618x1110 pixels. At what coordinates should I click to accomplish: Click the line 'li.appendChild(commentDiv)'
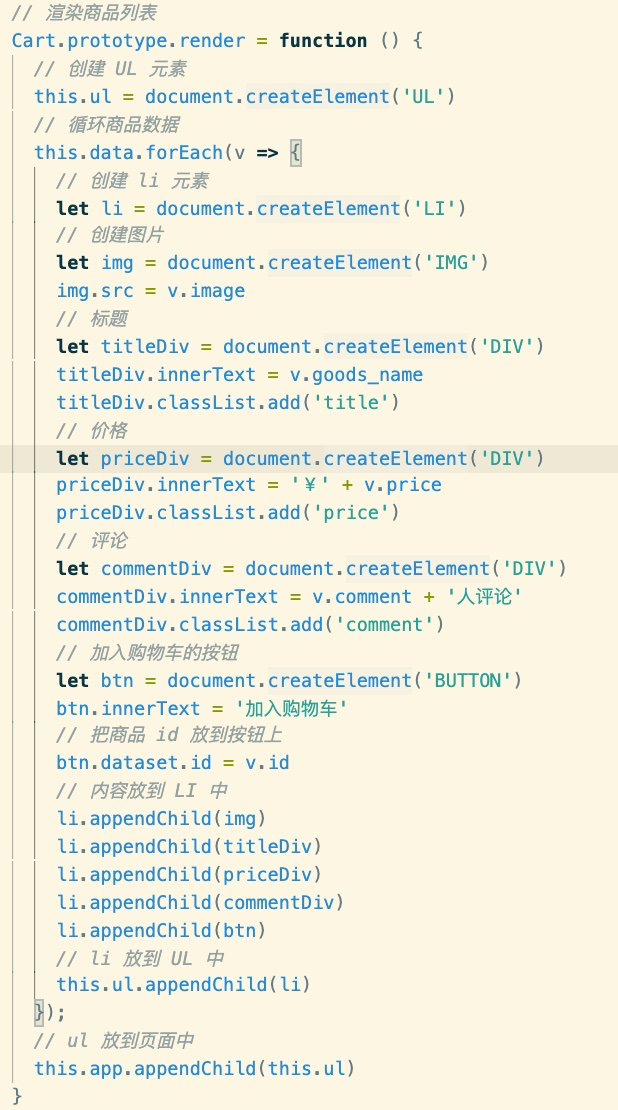(x=201, y=903)
